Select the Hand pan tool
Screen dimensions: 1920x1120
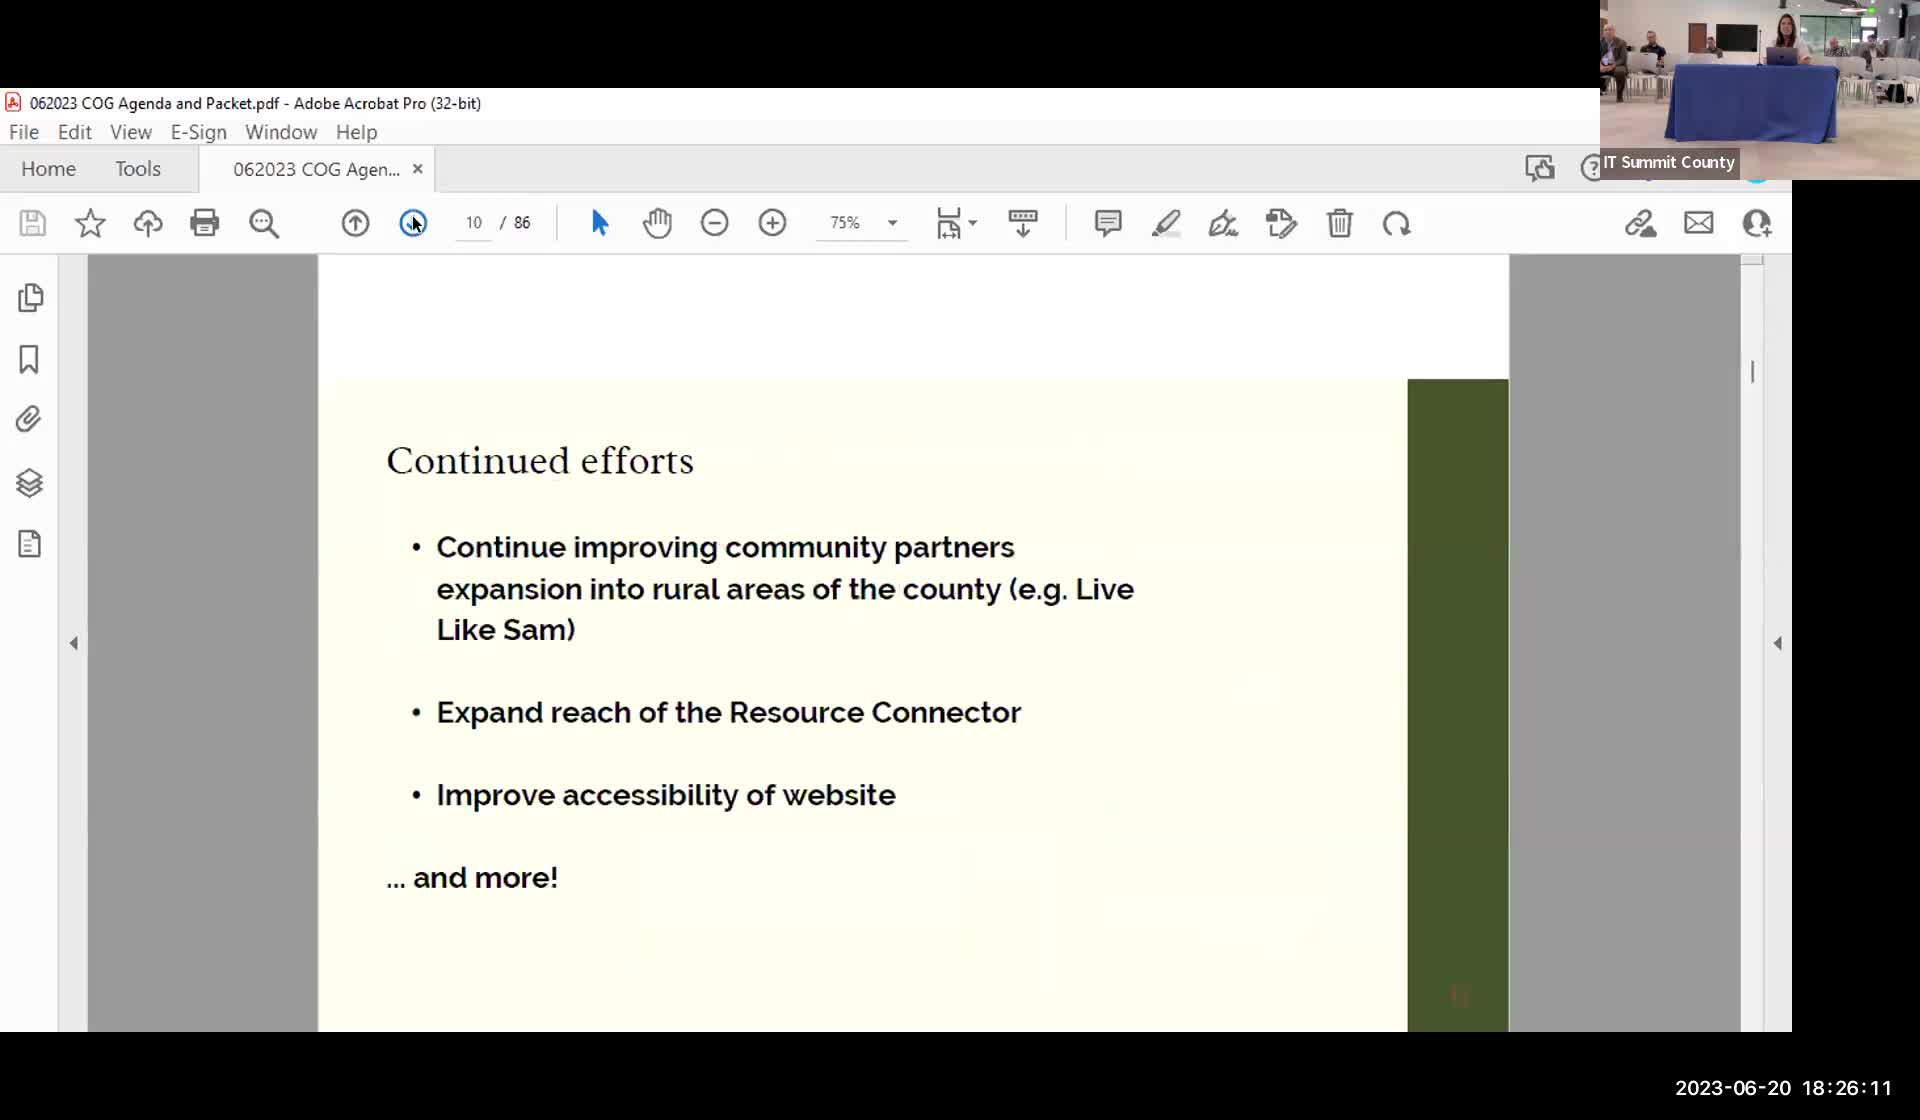657,223
